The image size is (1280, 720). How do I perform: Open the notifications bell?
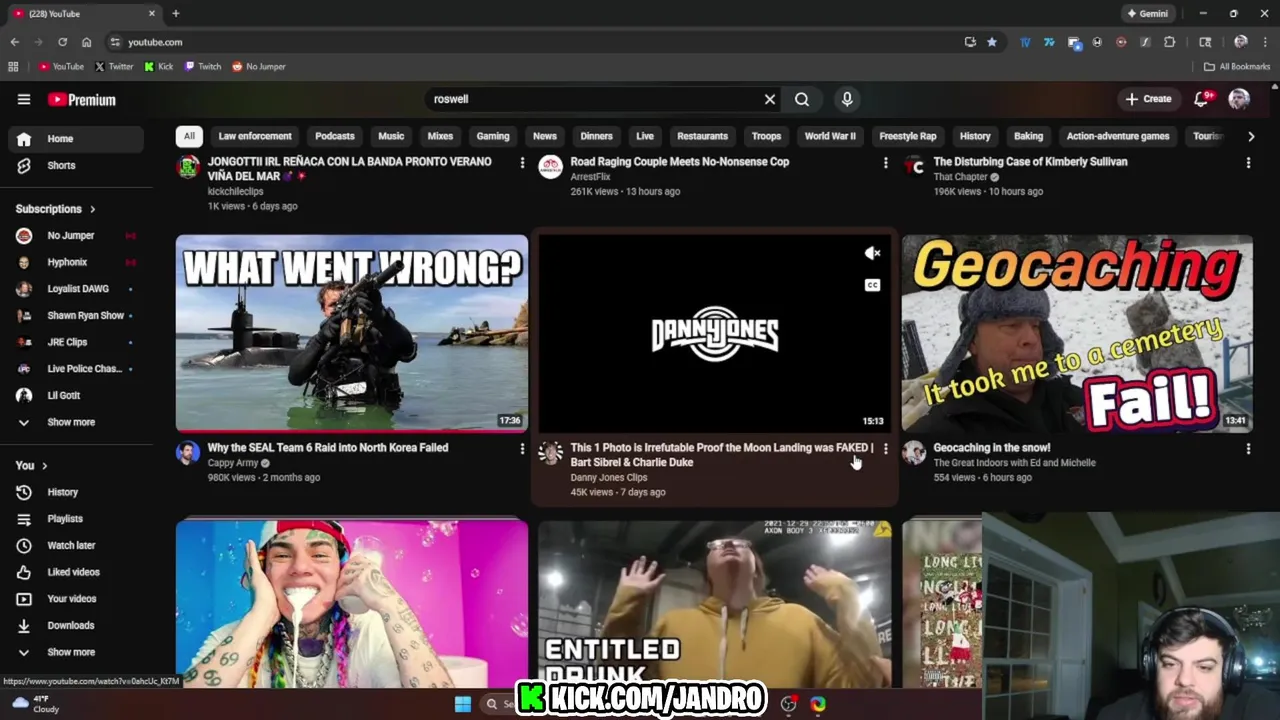pyautogui.click(x=1202, y=99)
